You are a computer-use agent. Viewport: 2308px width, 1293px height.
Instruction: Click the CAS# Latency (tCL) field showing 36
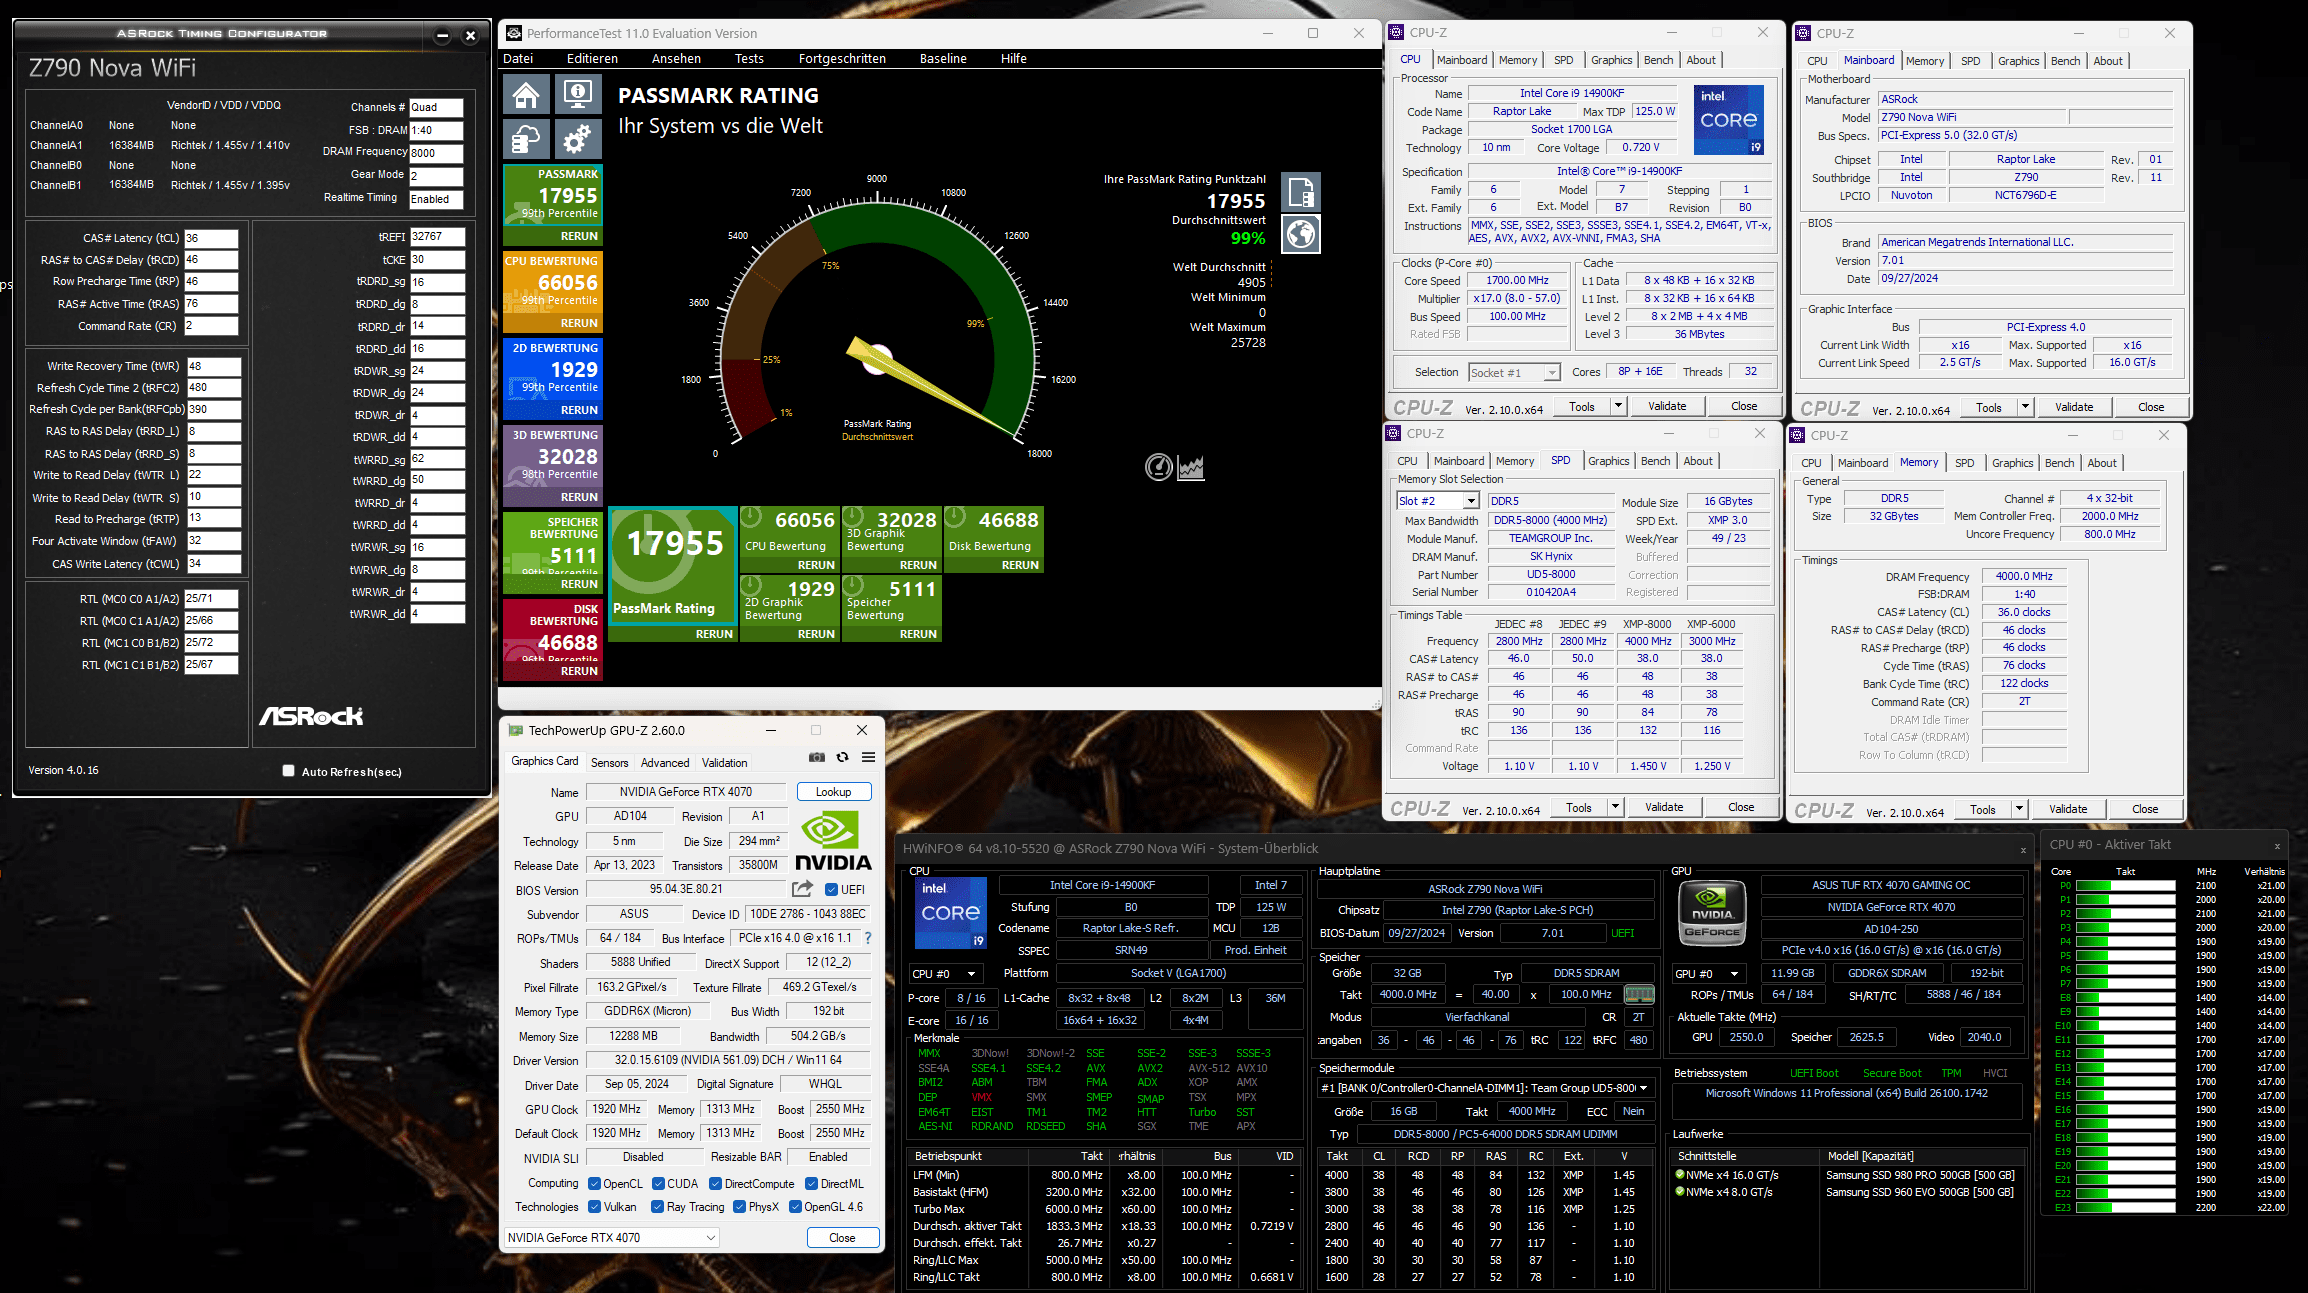(x=211, y=238)
